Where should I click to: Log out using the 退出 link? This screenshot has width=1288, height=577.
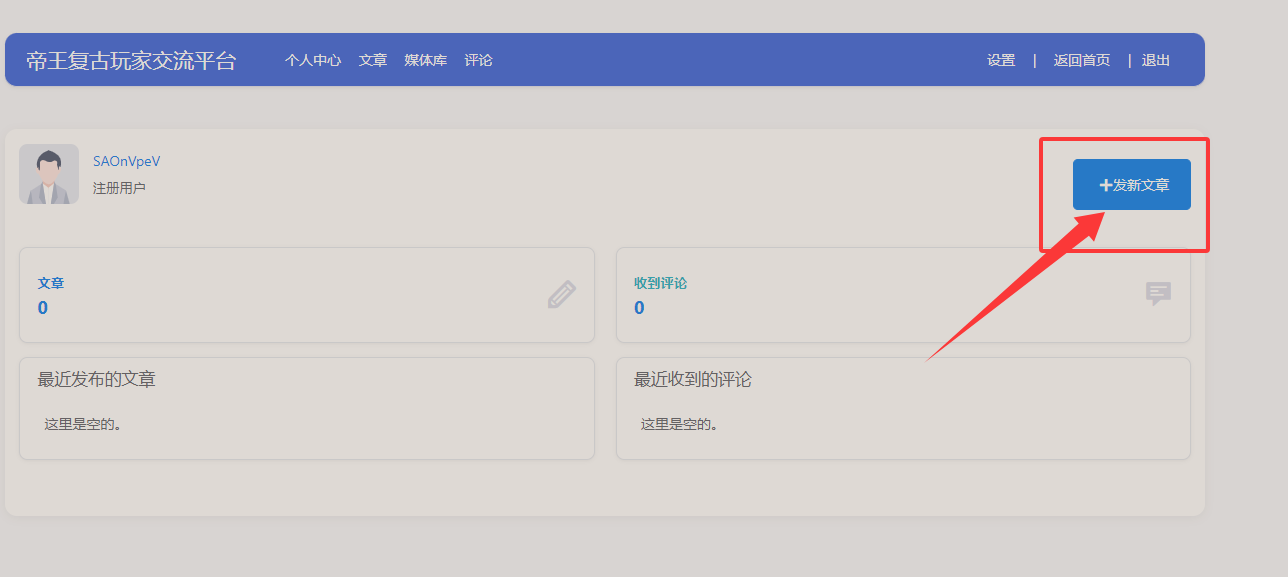coord(1155,60)
